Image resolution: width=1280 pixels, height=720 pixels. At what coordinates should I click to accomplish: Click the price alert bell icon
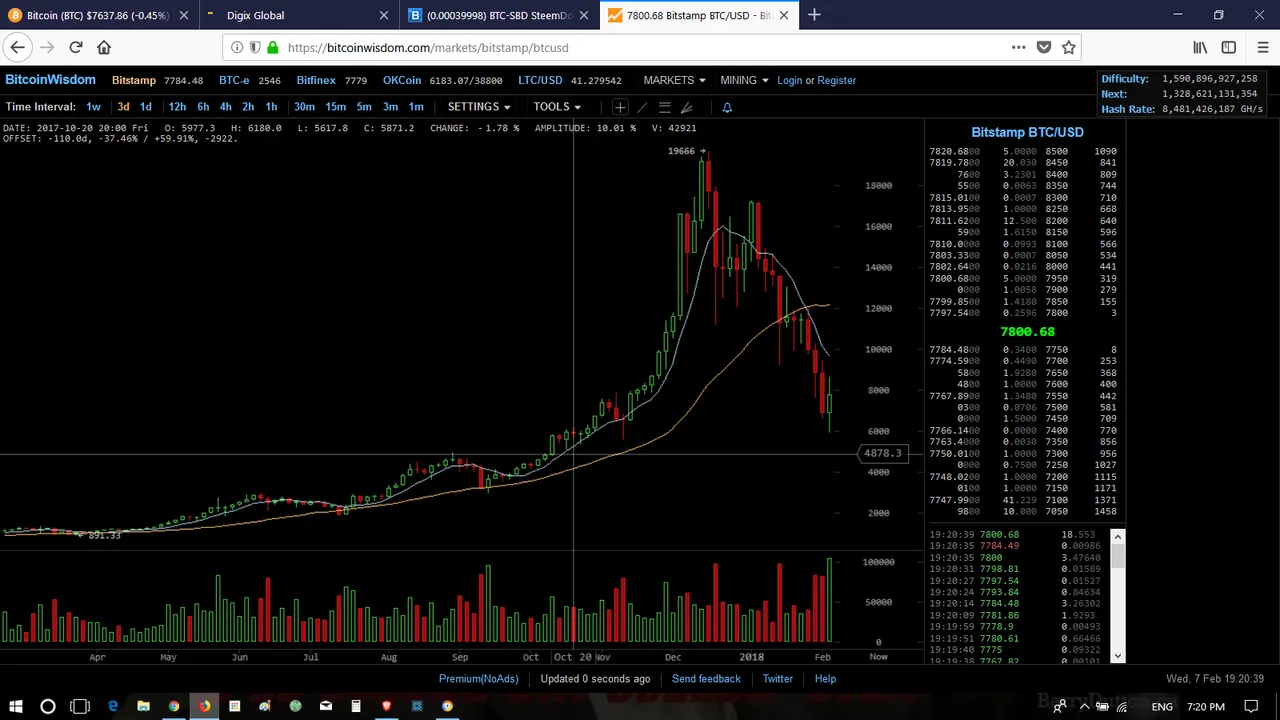[x=727, y=107]
